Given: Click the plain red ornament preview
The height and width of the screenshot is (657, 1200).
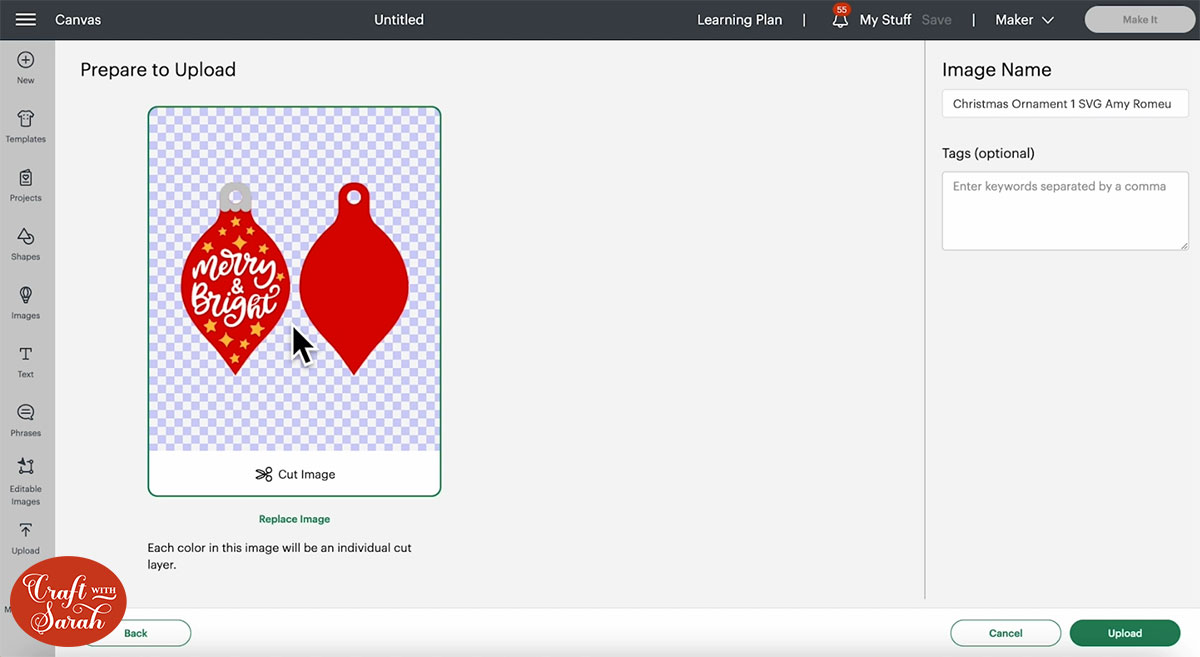Looking at the screenshot, I should [x=354, y=279].
